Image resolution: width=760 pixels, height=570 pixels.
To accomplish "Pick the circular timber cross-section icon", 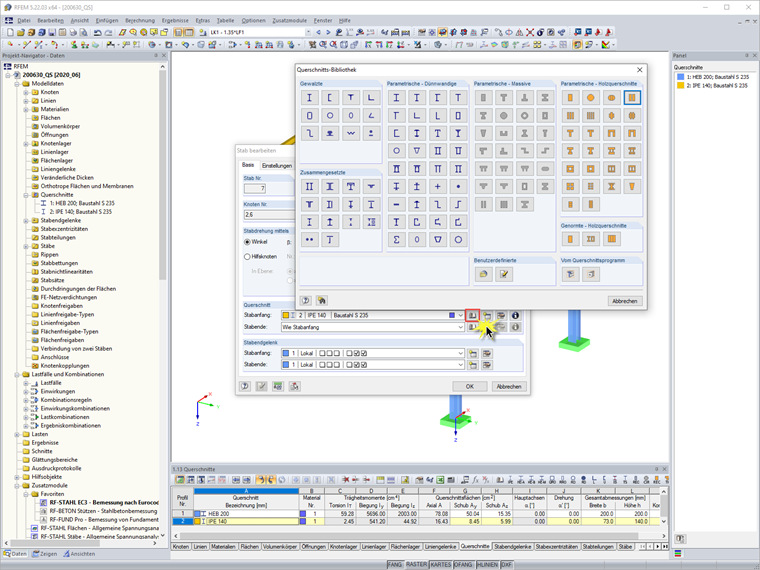I will point(590,97).
